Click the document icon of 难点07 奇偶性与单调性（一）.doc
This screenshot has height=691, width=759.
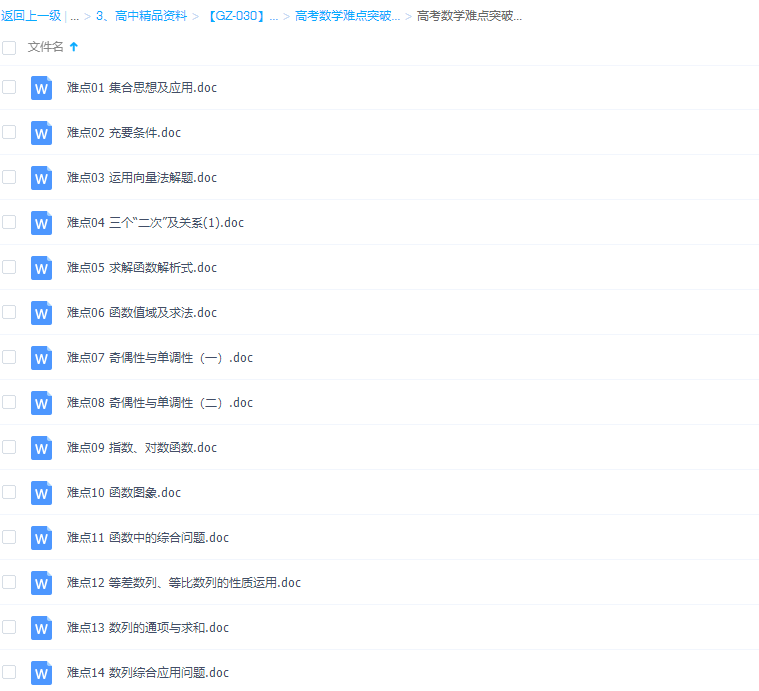click(41, 358)
